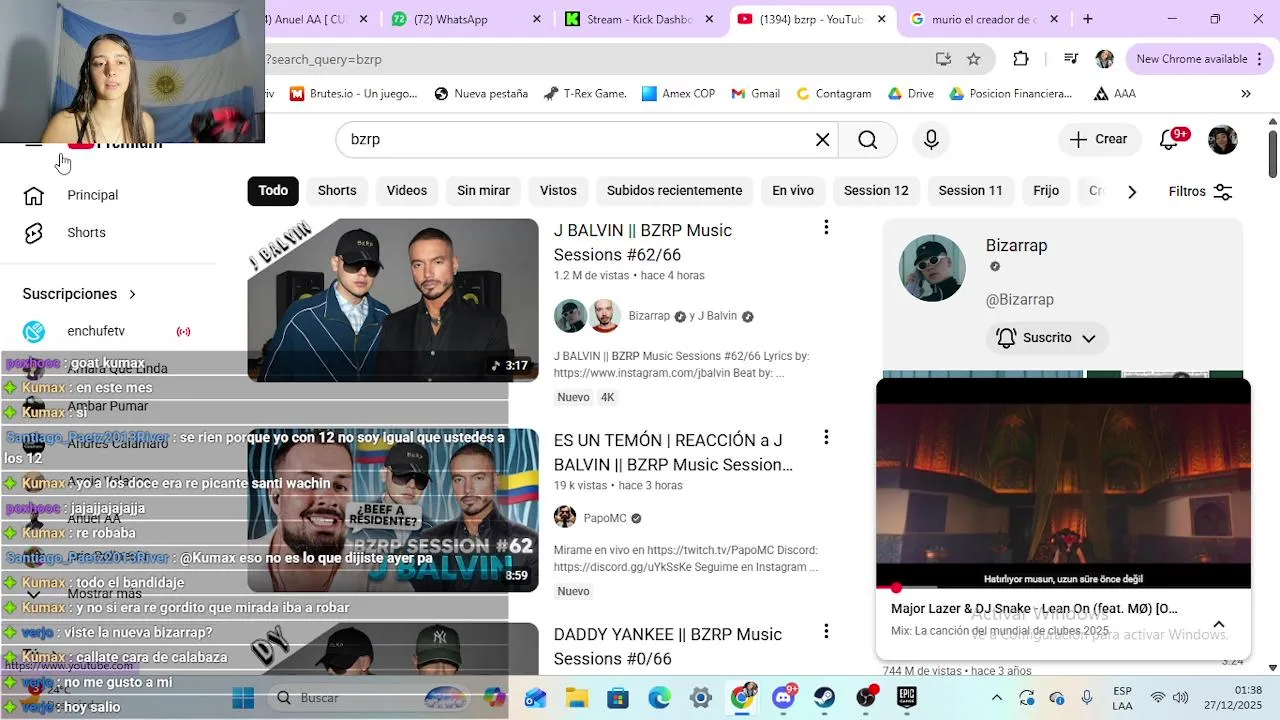Open Shorts from the YouTube sidebar

(x=86, y=233)
